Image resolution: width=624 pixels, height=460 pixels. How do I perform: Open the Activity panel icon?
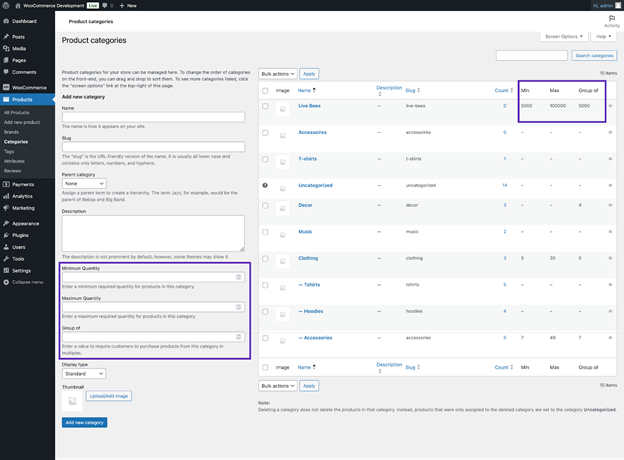(611, 20)
